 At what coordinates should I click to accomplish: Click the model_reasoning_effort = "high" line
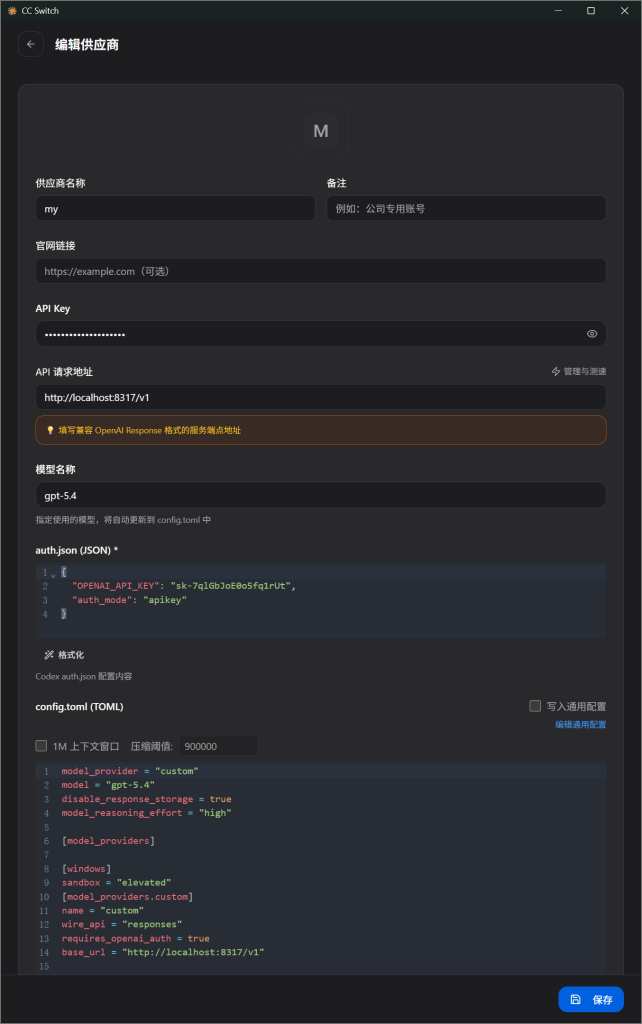click(146, 812)
